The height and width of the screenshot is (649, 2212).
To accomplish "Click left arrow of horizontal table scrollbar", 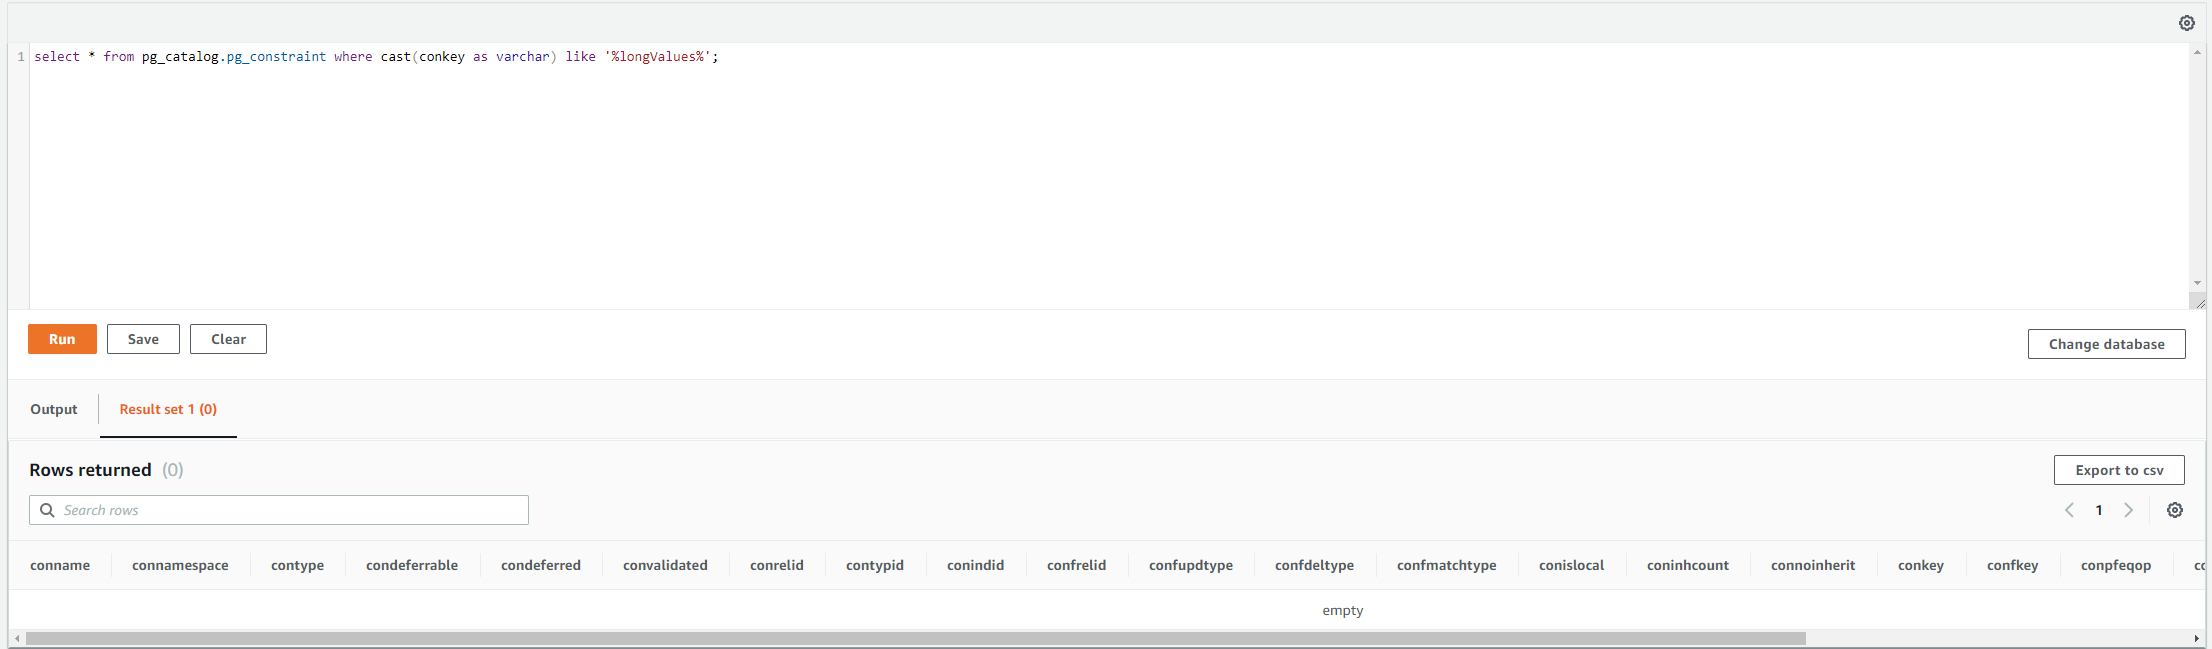I will coord(17,638).
